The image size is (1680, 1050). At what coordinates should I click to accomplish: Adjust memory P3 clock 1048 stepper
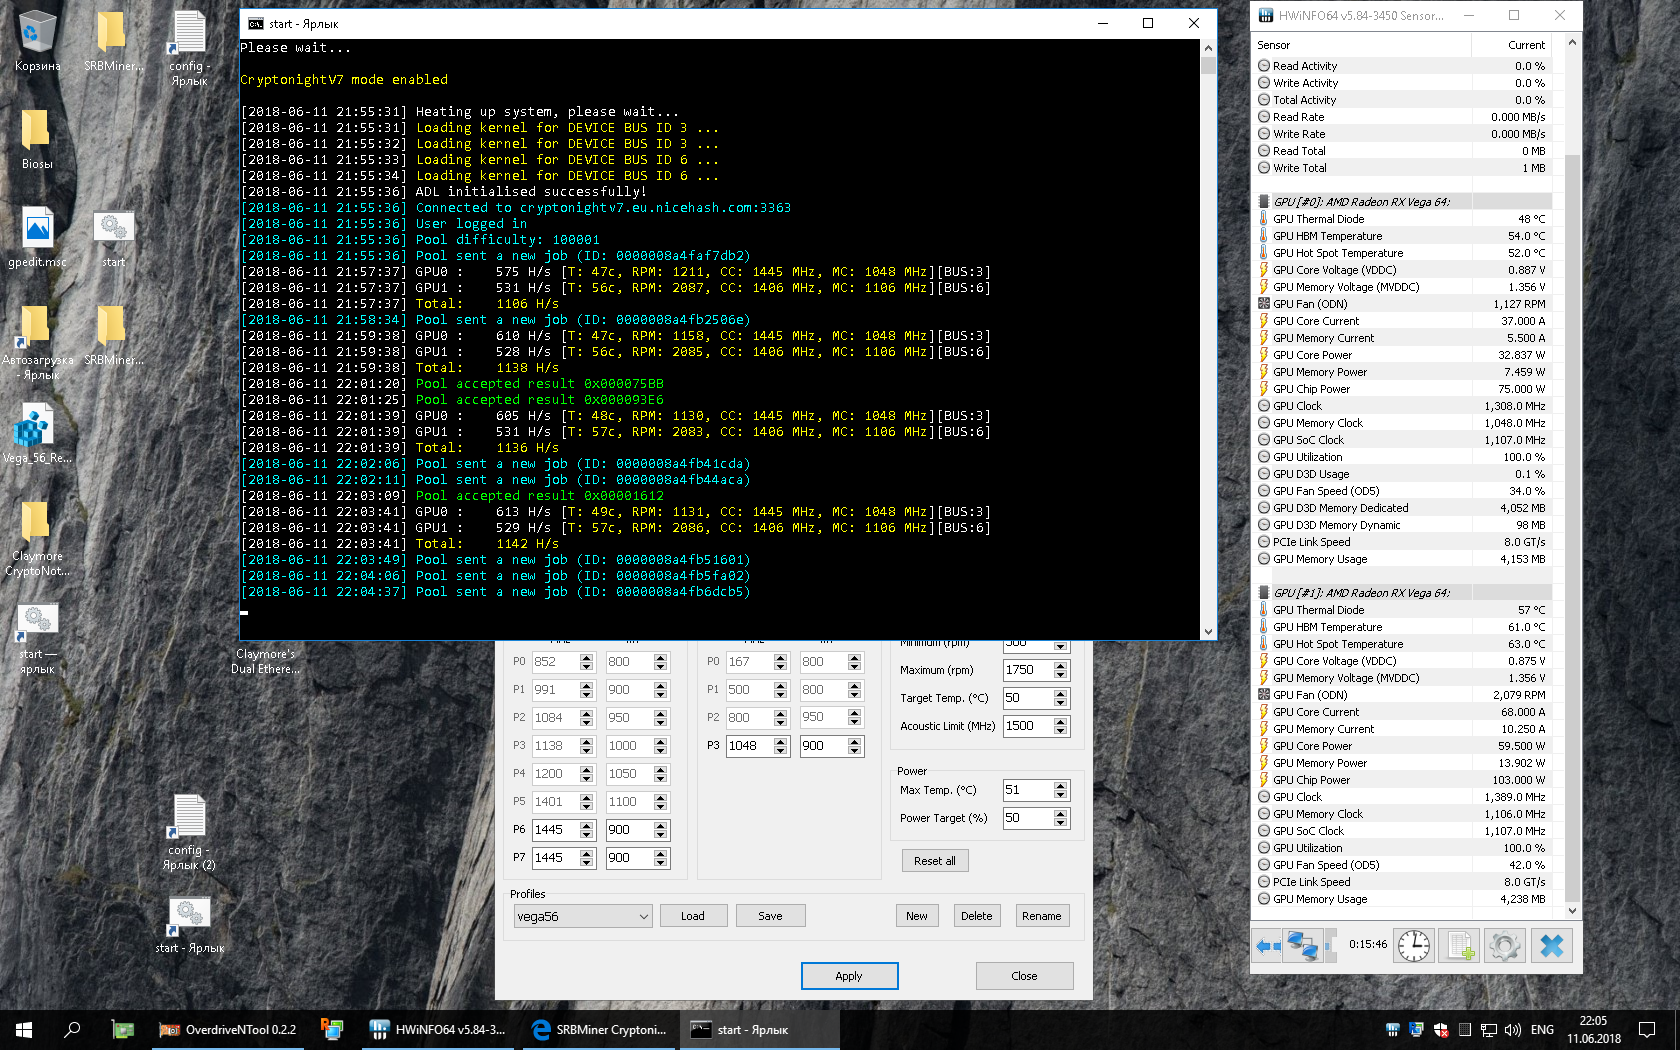coord(781,746)
